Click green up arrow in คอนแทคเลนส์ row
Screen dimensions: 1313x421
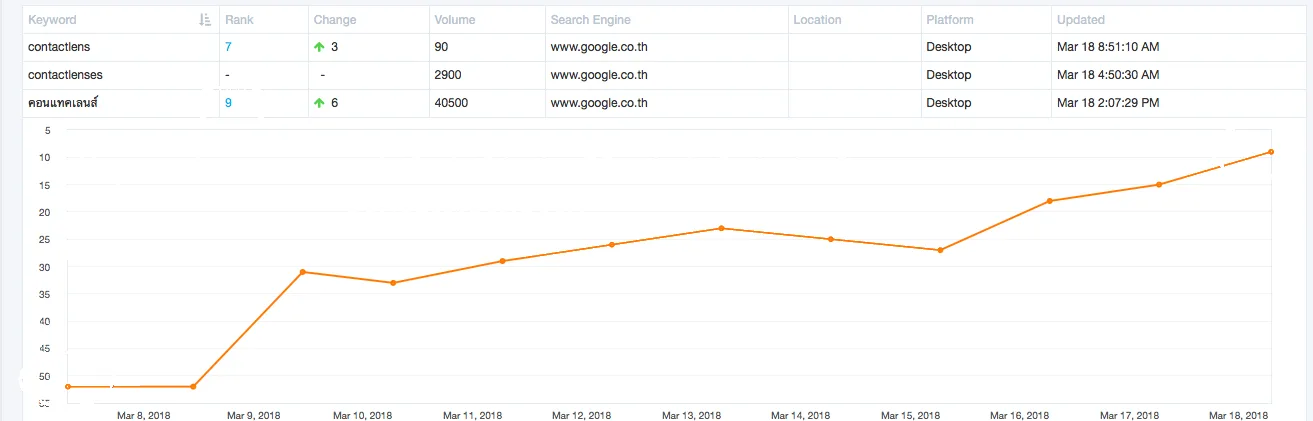tap(319, 103)
